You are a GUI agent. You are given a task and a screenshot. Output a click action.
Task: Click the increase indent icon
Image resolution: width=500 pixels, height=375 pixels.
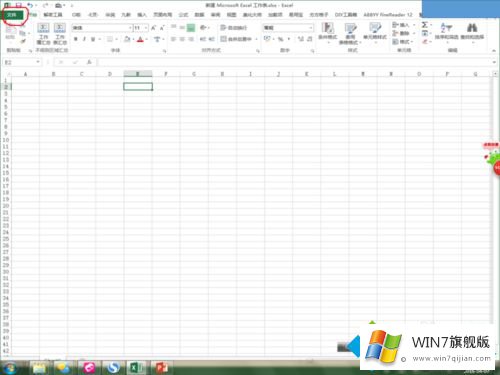pyautogui.click(x=211, y=39)
